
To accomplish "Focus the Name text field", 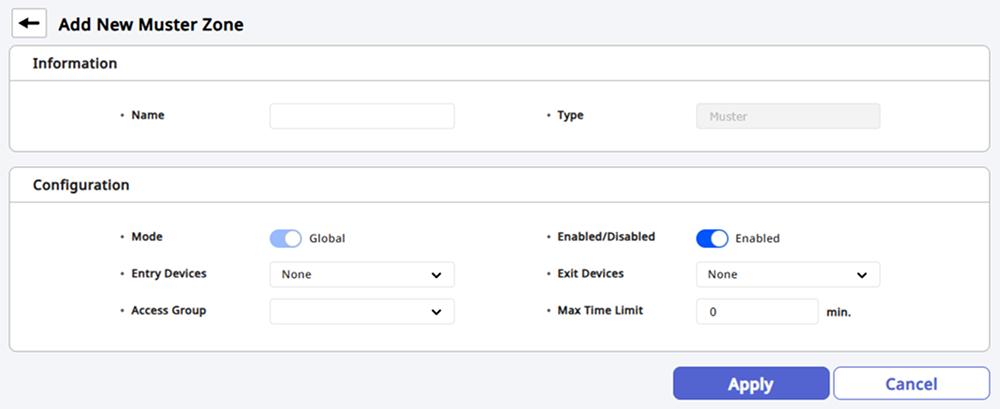I will pos(362,116).
